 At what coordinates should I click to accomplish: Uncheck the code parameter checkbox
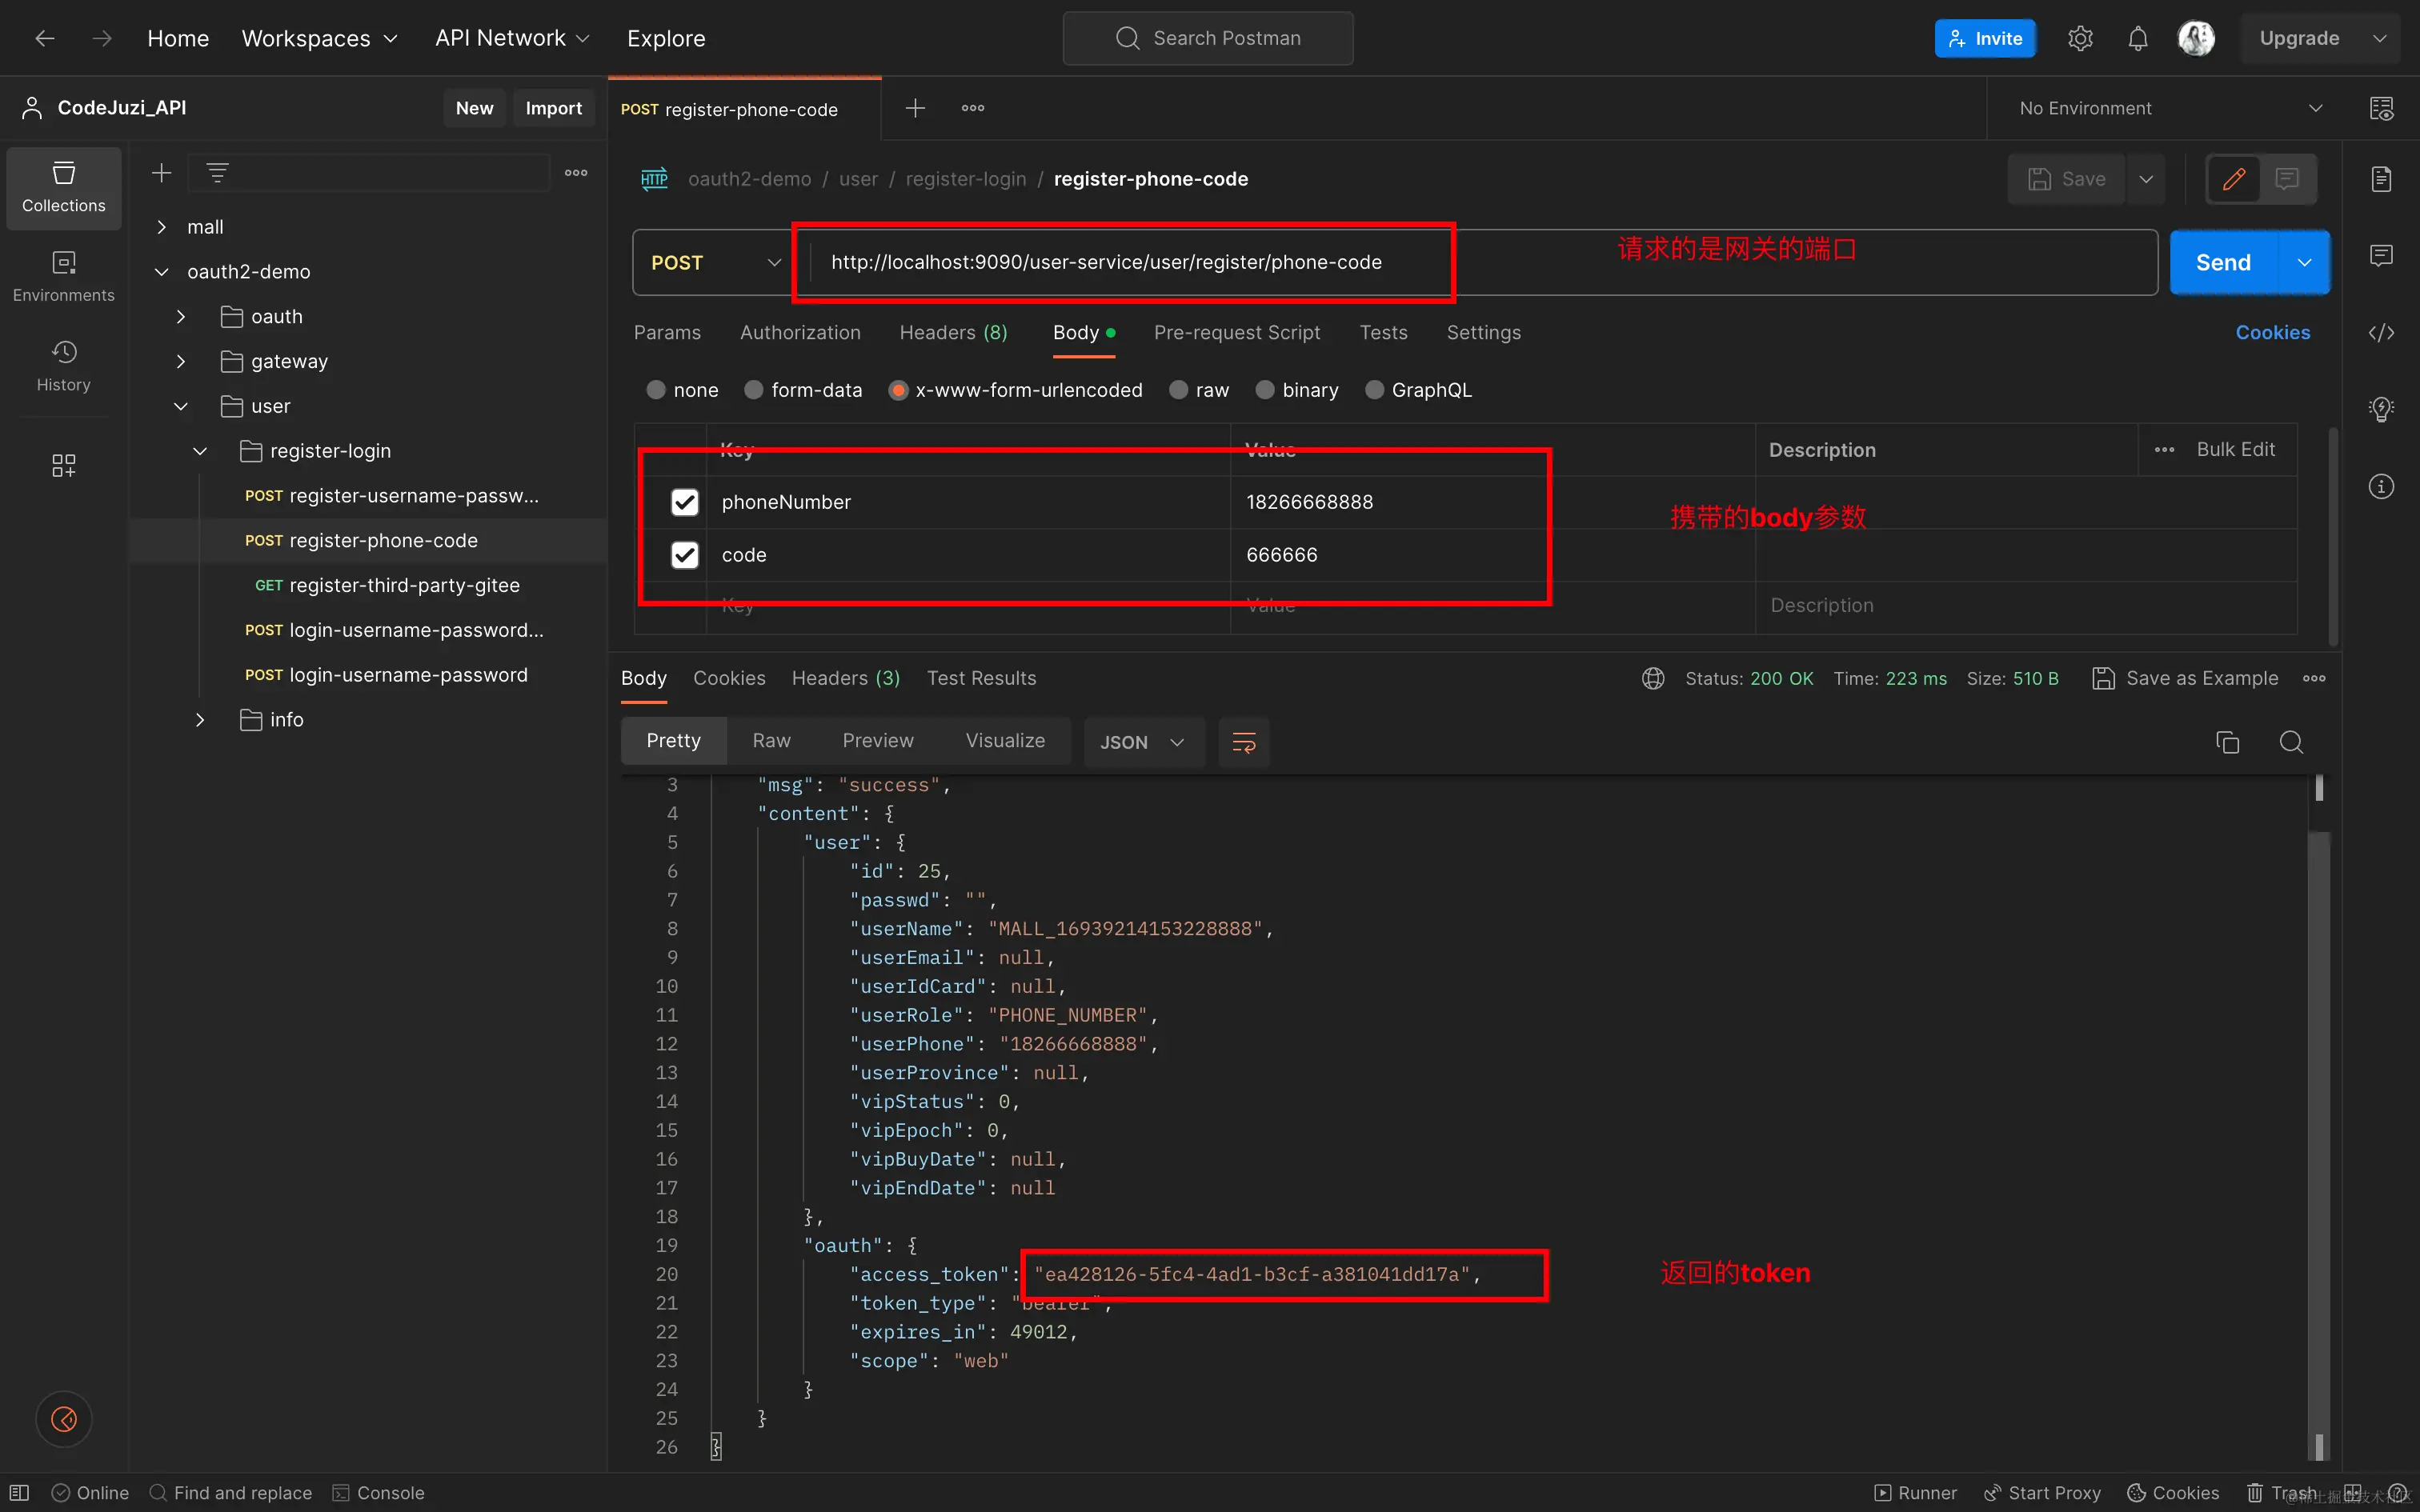click(684, 555)
